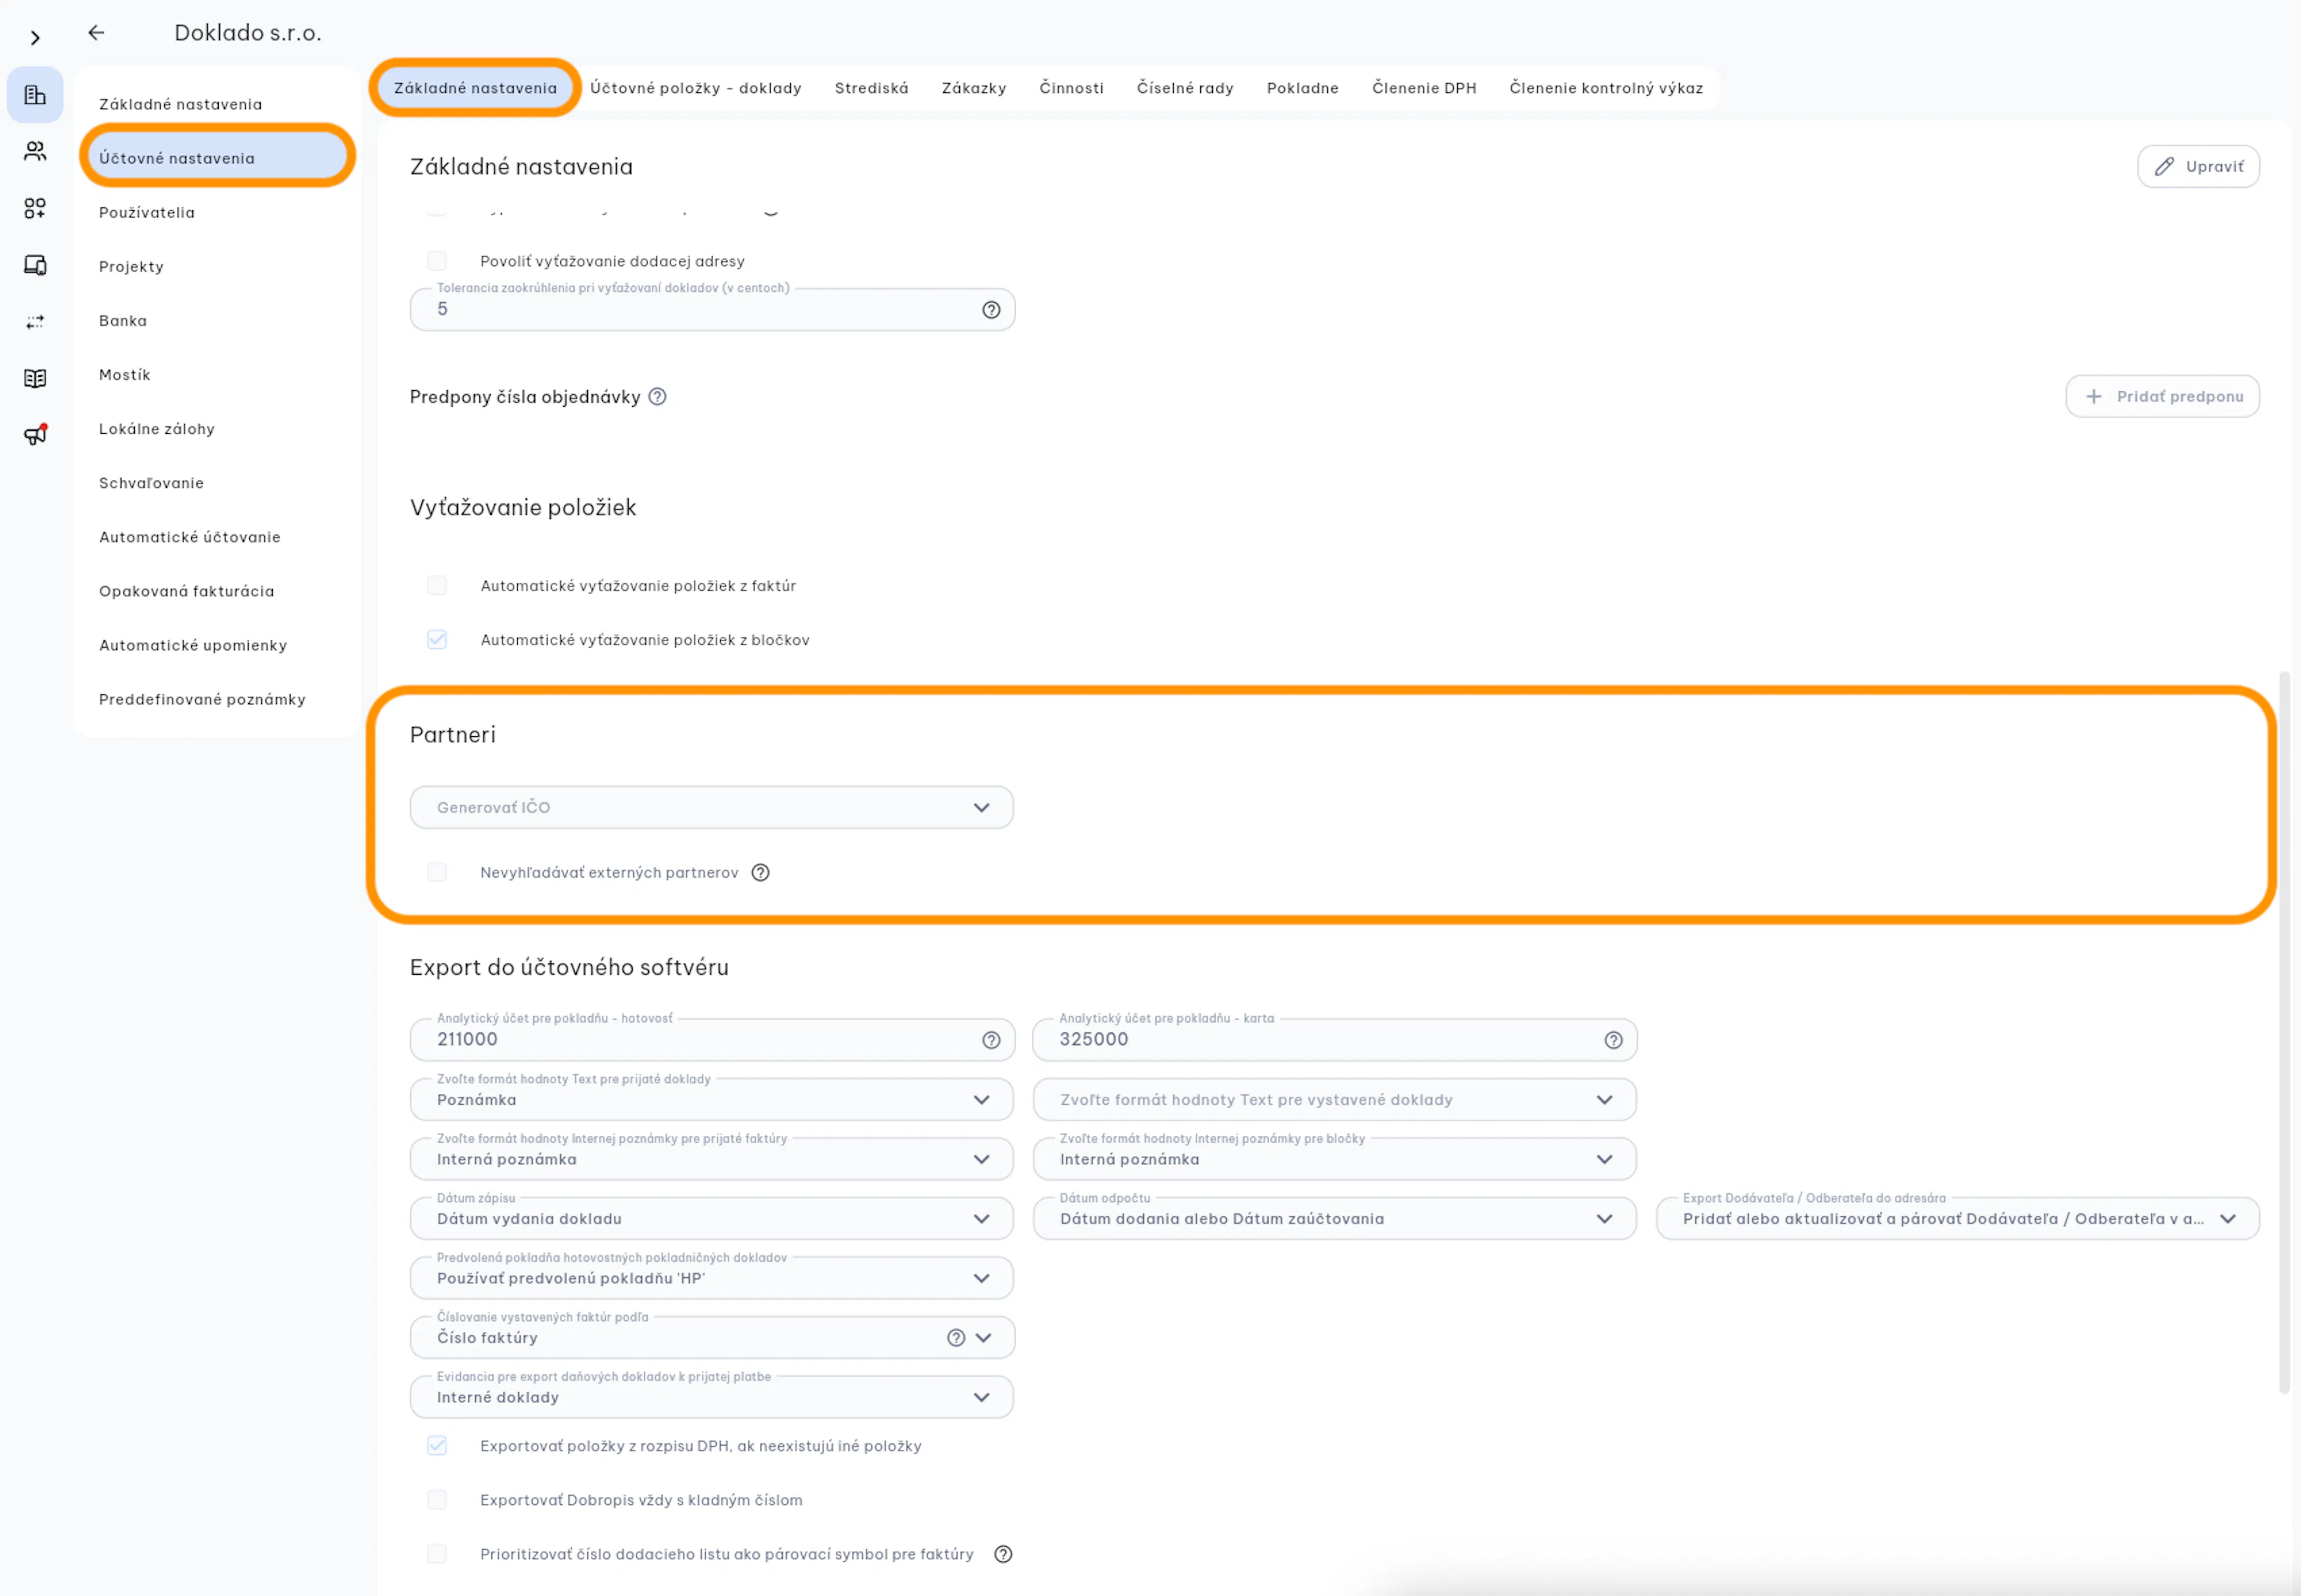Image resolution: width=2301 pixels, height=1596 pixels.
Task: Open the users icon in the sidebar
Action: [x=35, y=151]
